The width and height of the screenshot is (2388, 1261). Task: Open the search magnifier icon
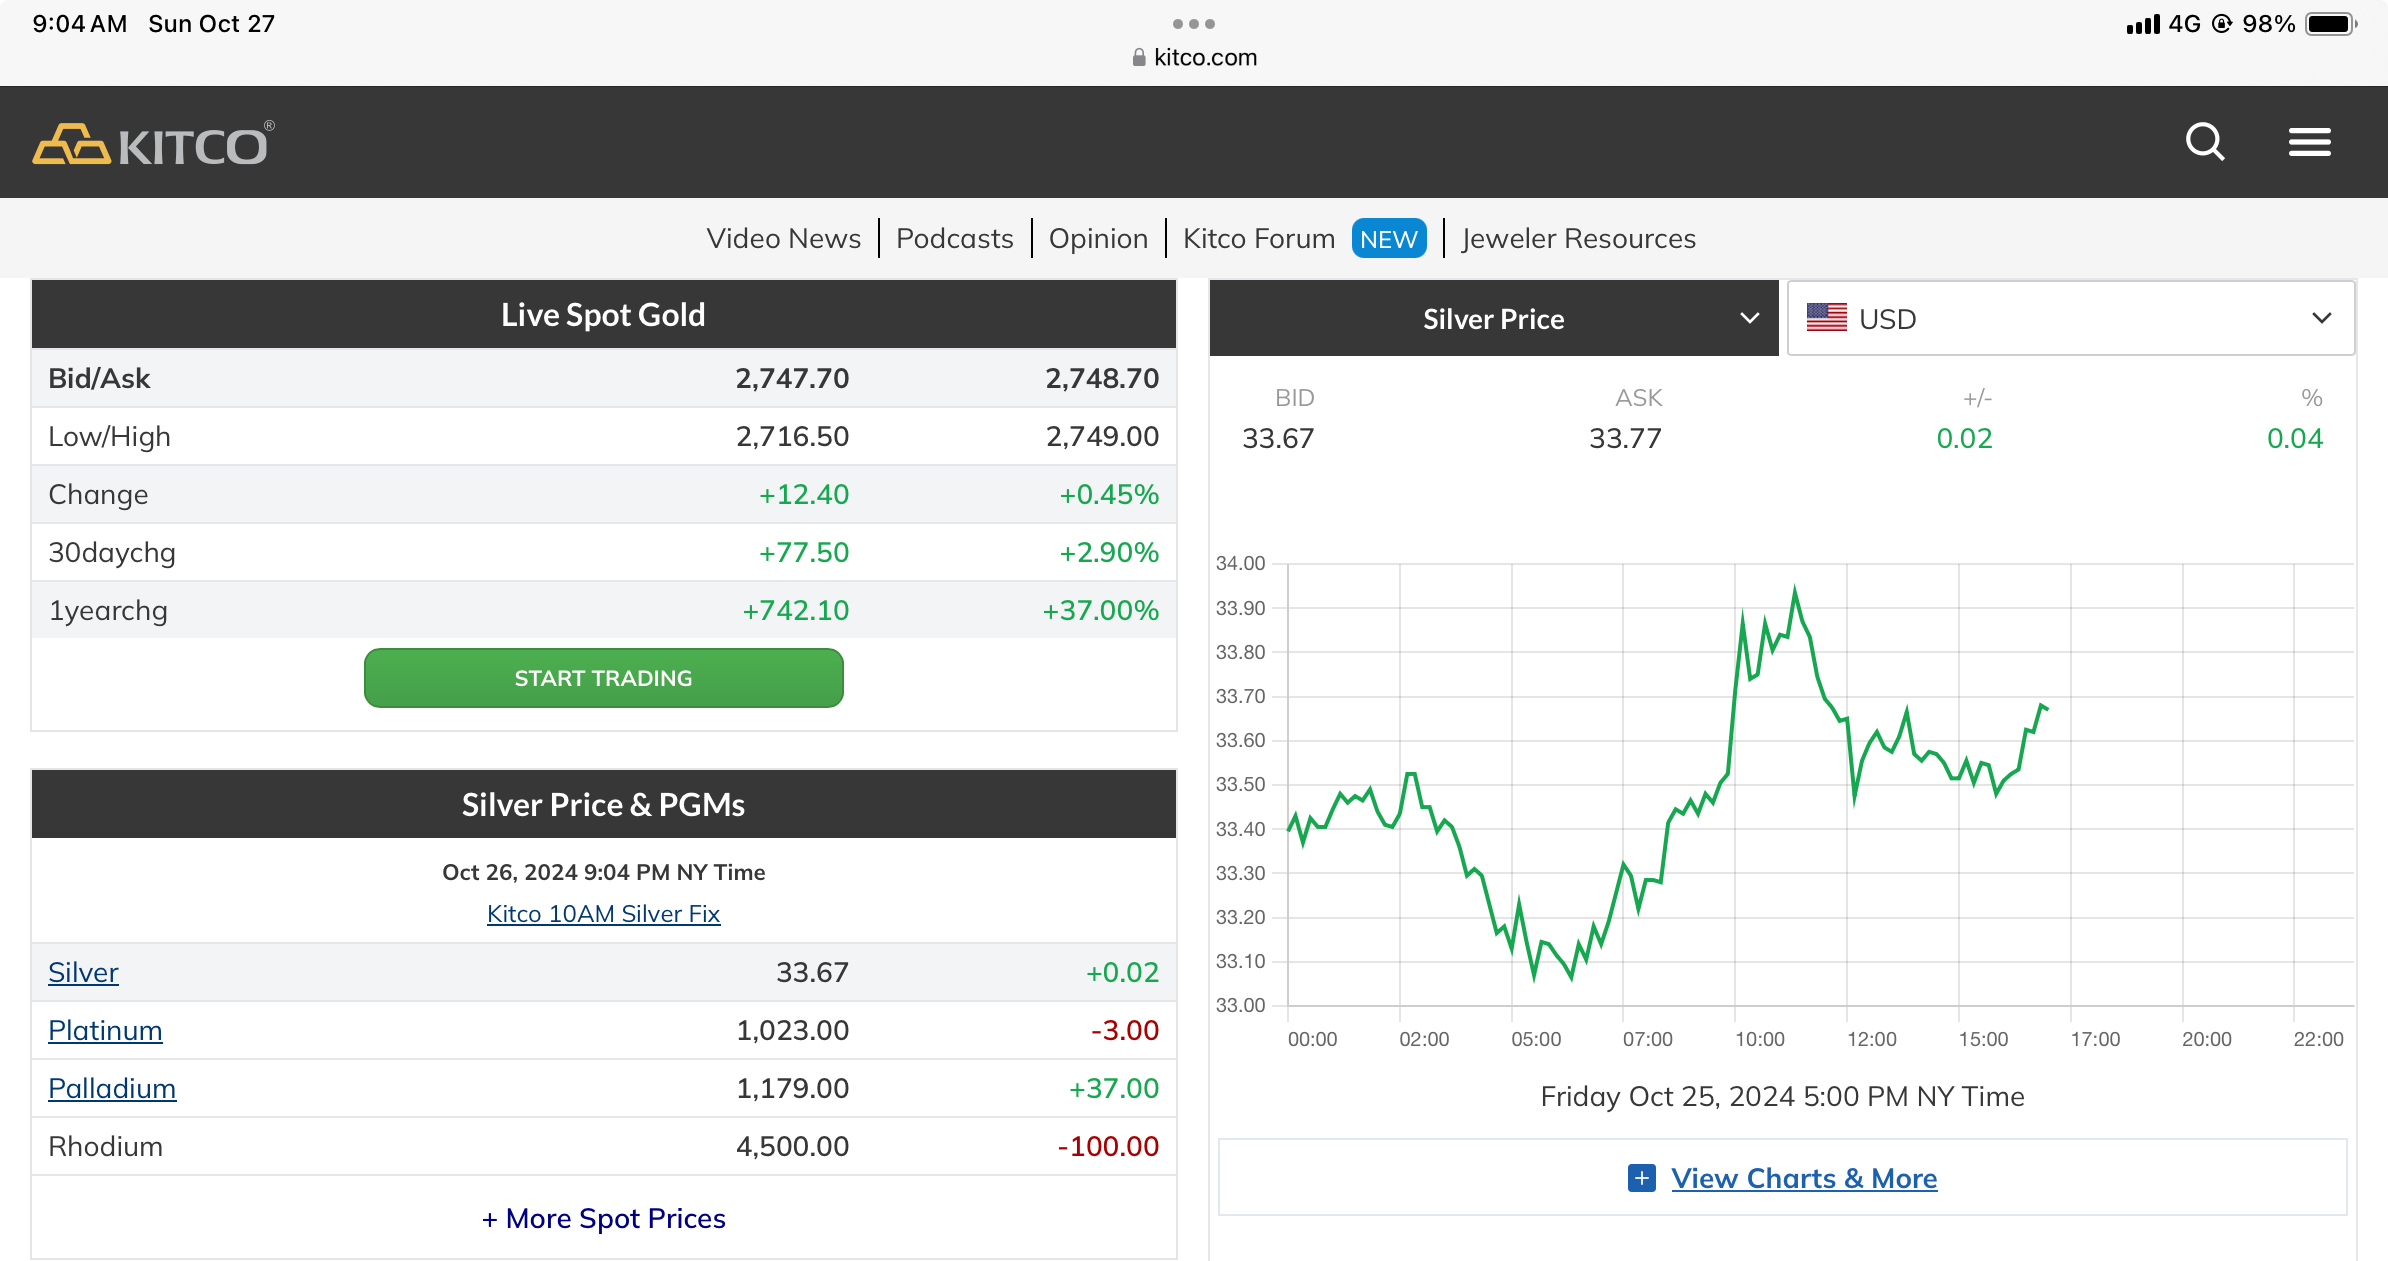click(2204, 142)
